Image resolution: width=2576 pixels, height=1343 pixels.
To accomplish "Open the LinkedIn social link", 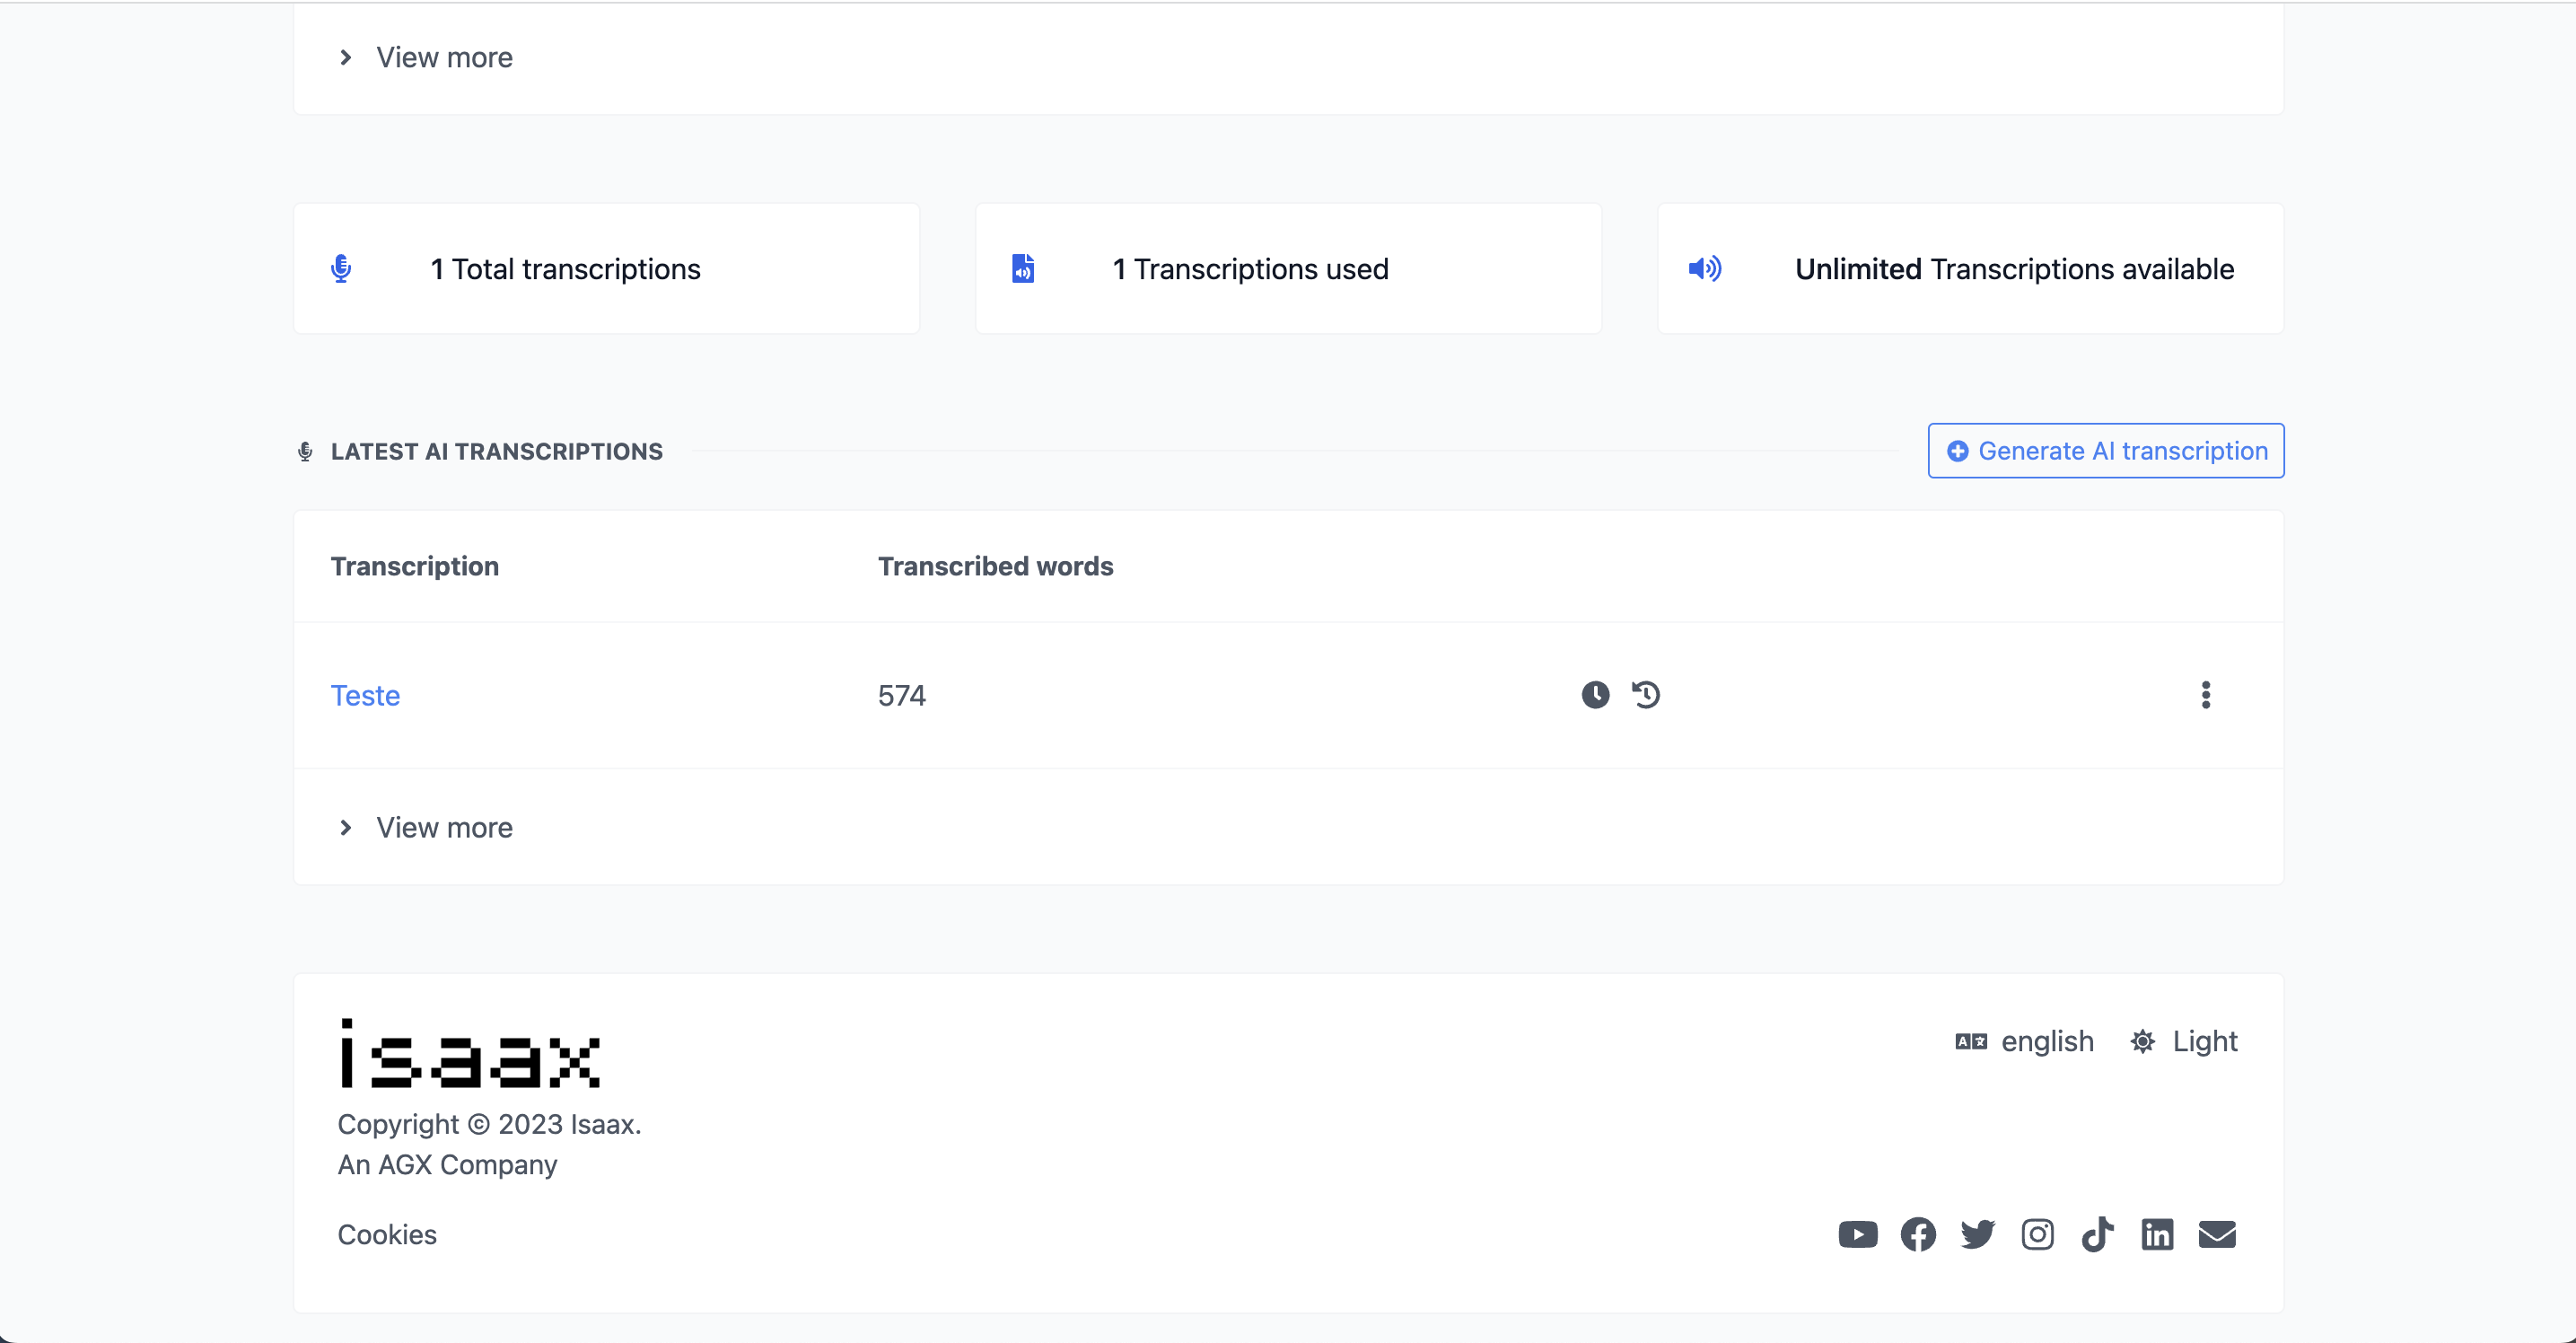I will coord(2157,1235).
